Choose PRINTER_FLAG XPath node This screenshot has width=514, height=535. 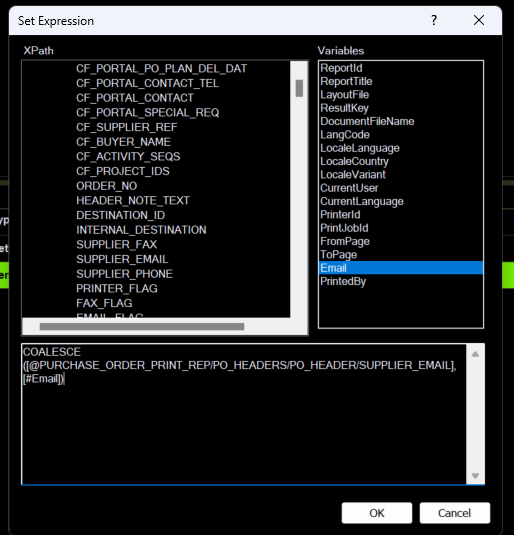tap(117, 289)
